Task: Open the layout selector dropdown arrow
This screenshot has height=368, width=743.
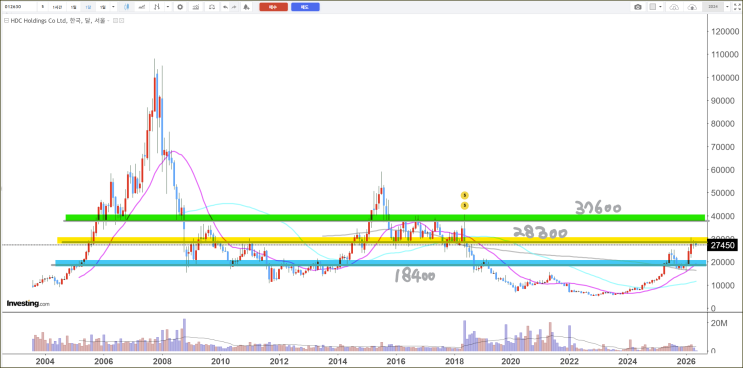Action: 661,7
